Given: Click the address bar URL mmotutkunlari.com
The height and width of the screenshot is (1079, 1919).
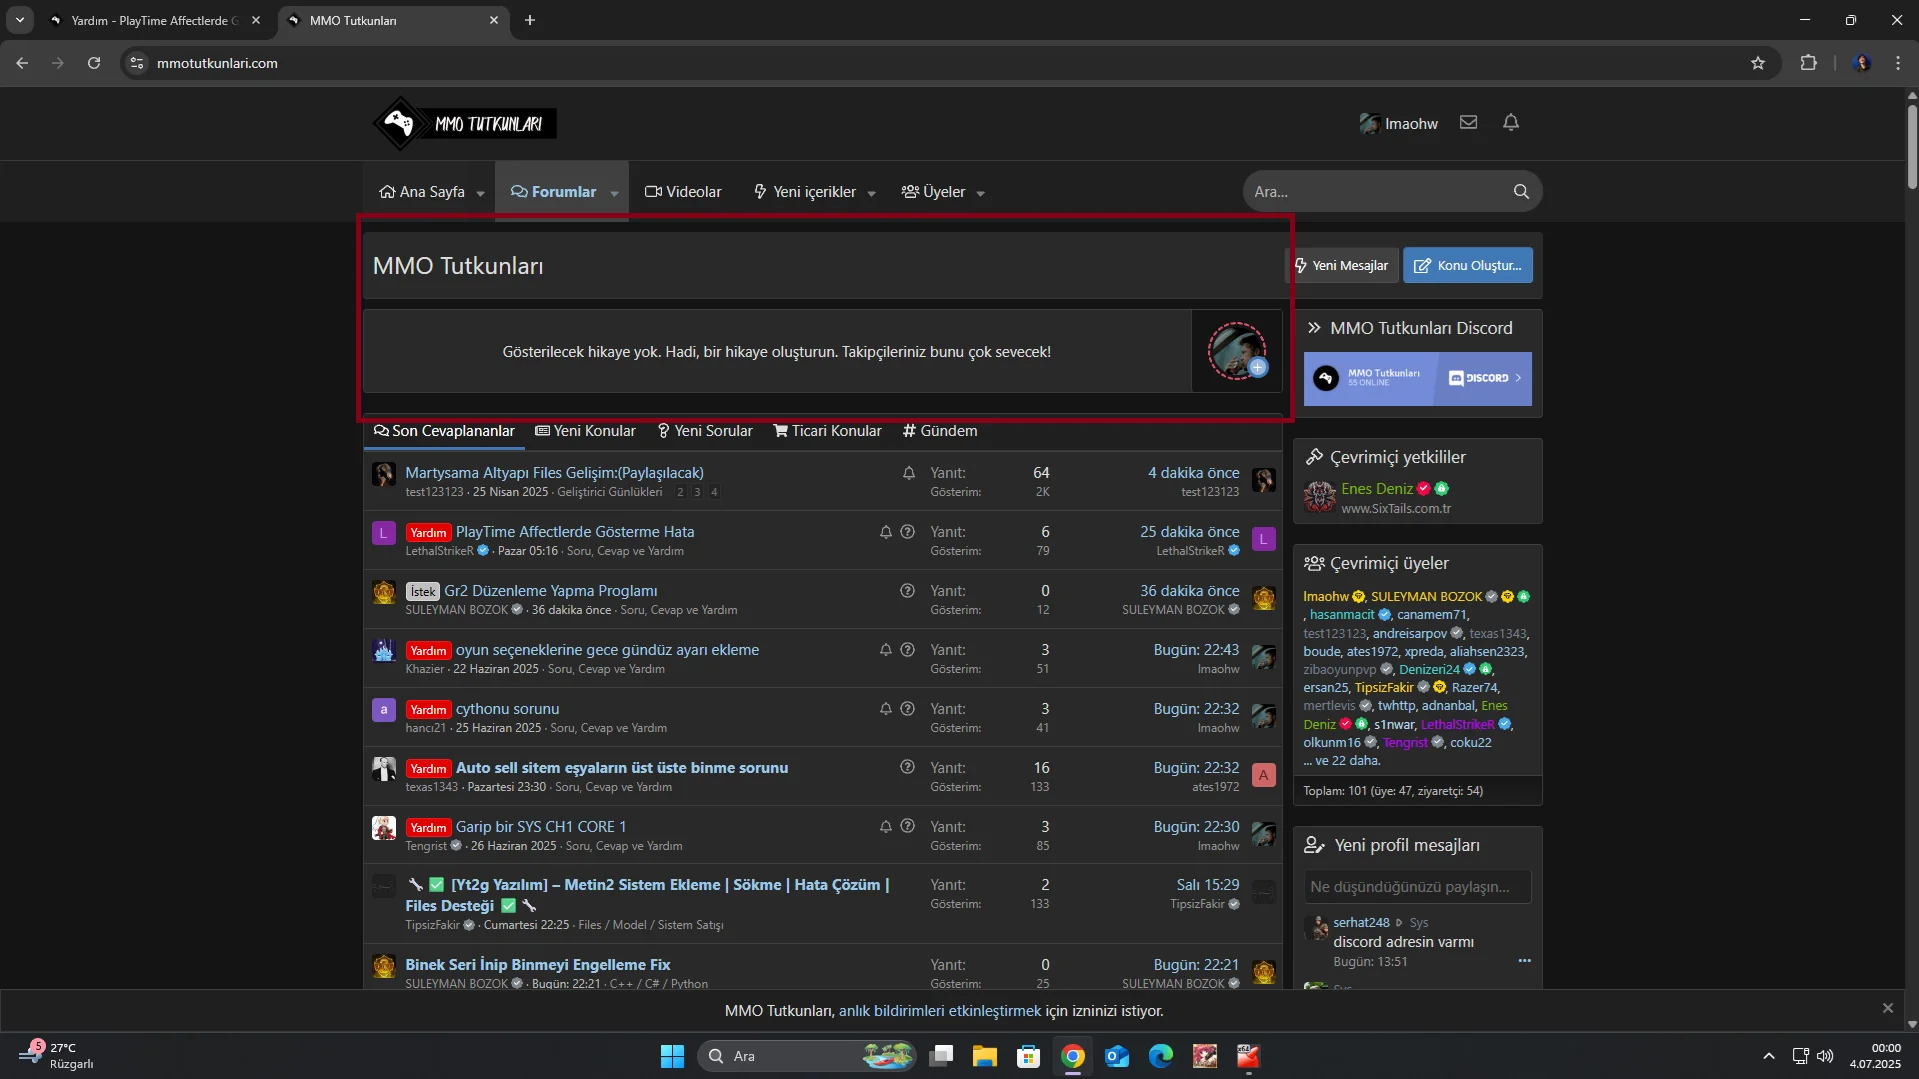Looking at the screenshot, I should (x=217, y=63).
